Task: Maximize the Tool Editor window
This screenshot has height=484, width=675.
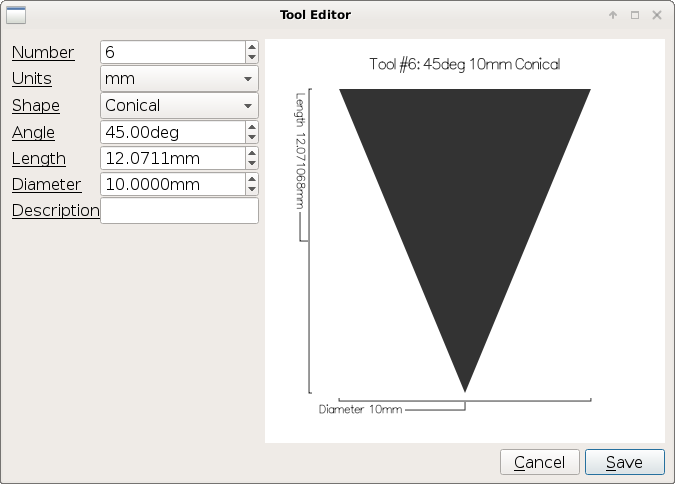Action: coord(635,15)
